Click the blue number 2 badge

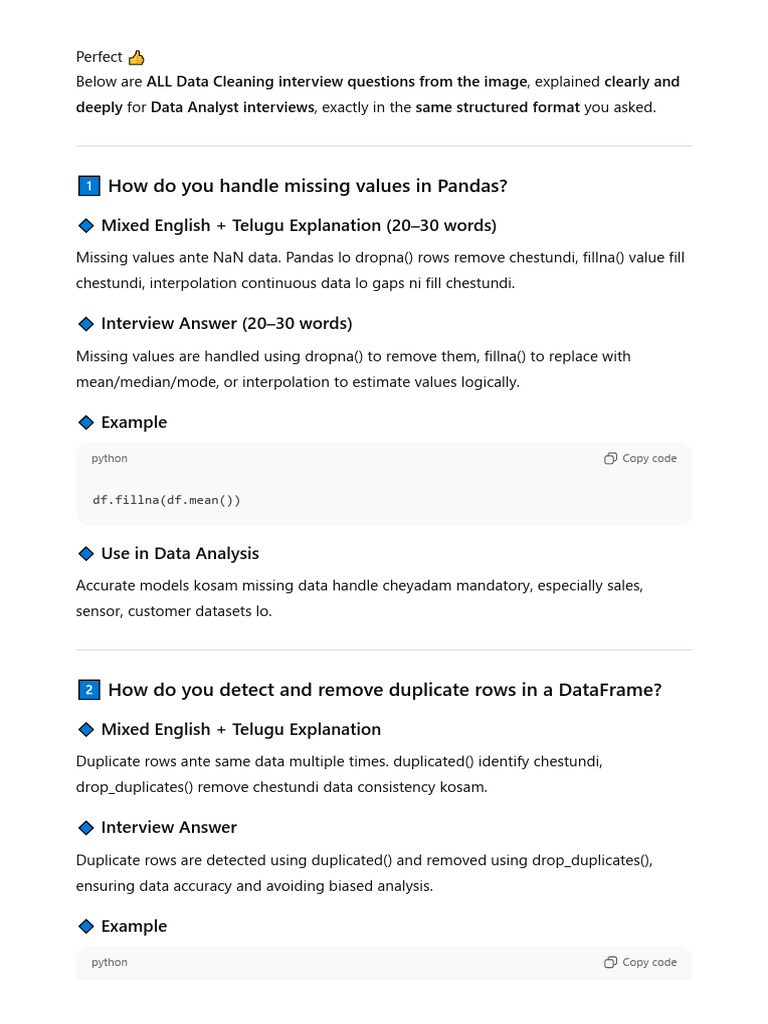[88, 690]
